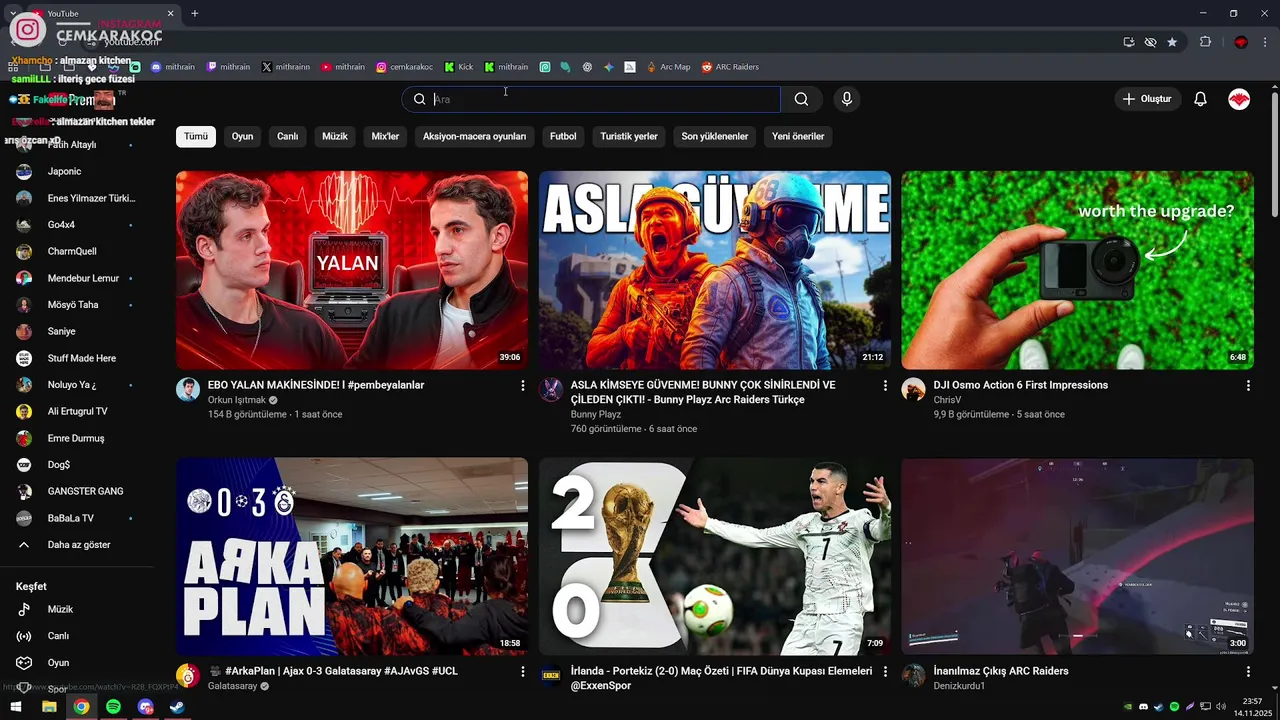Select the Yeni öneriler chip
The height and width of the screenshot is (720, 1280).
tap(798, 136)
